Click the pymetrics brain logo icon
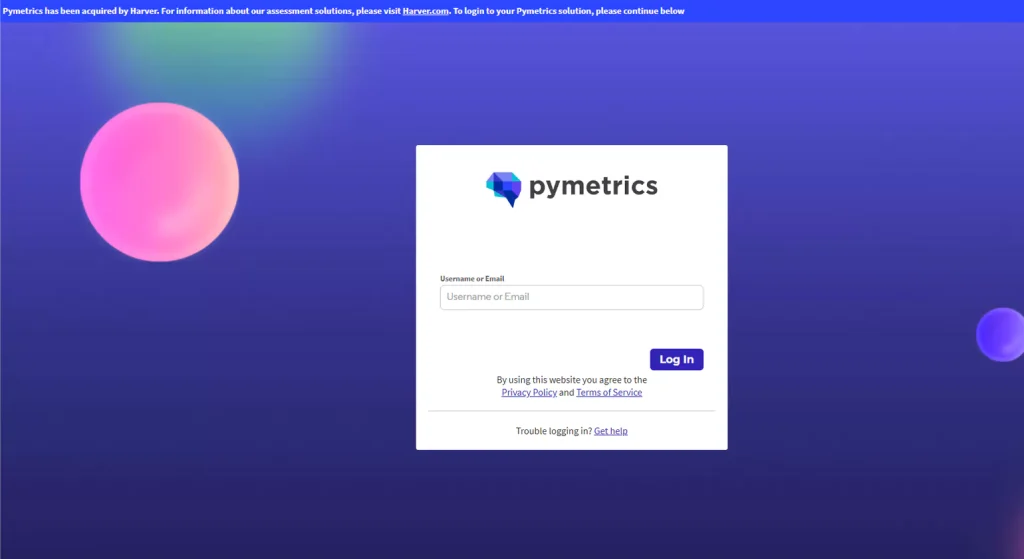This screenshot has width=1024, height=559. [x=504, y=189]
